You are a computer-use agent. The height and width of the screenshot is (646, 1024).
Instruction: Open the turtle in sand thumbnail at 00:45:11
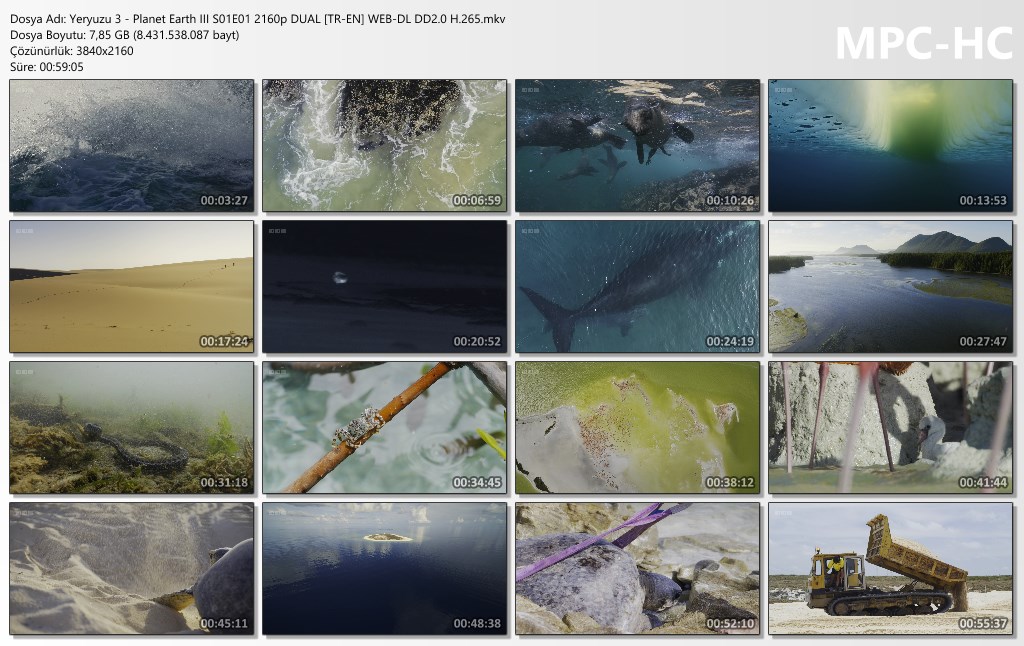point(131,569)
